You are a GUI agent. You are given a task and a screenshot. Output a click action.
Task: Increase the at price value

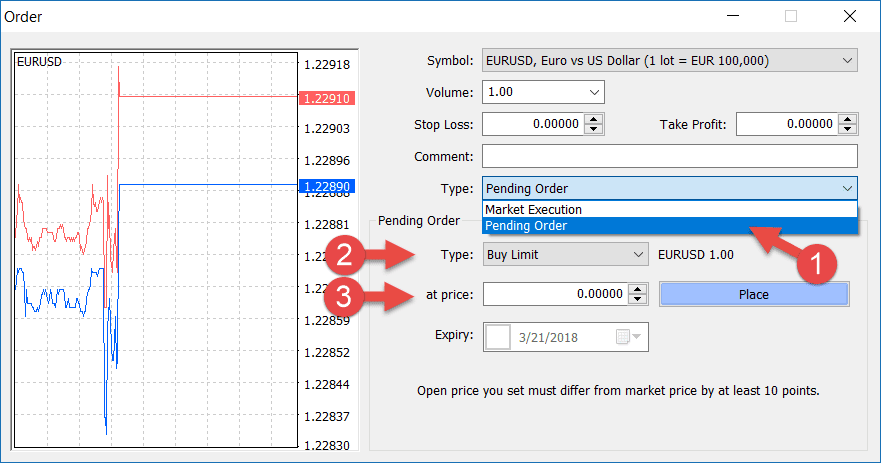[x=638, y=289]
